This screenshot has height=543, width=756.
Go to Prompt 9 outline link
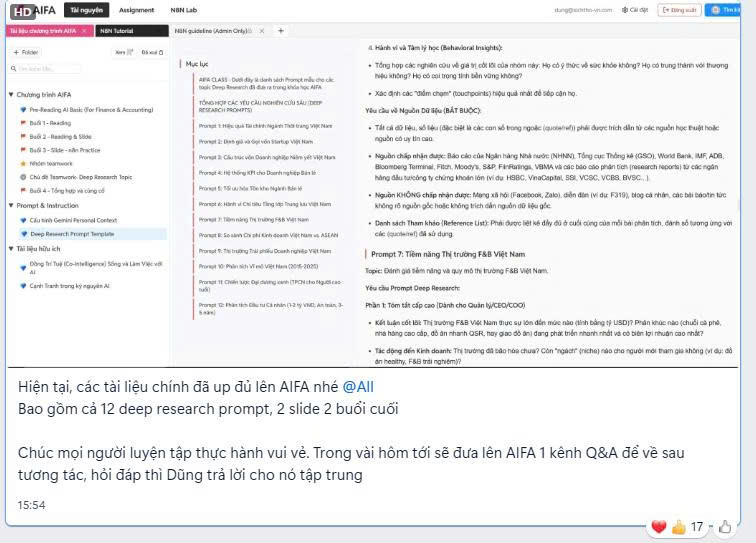[x=265, y=251]
